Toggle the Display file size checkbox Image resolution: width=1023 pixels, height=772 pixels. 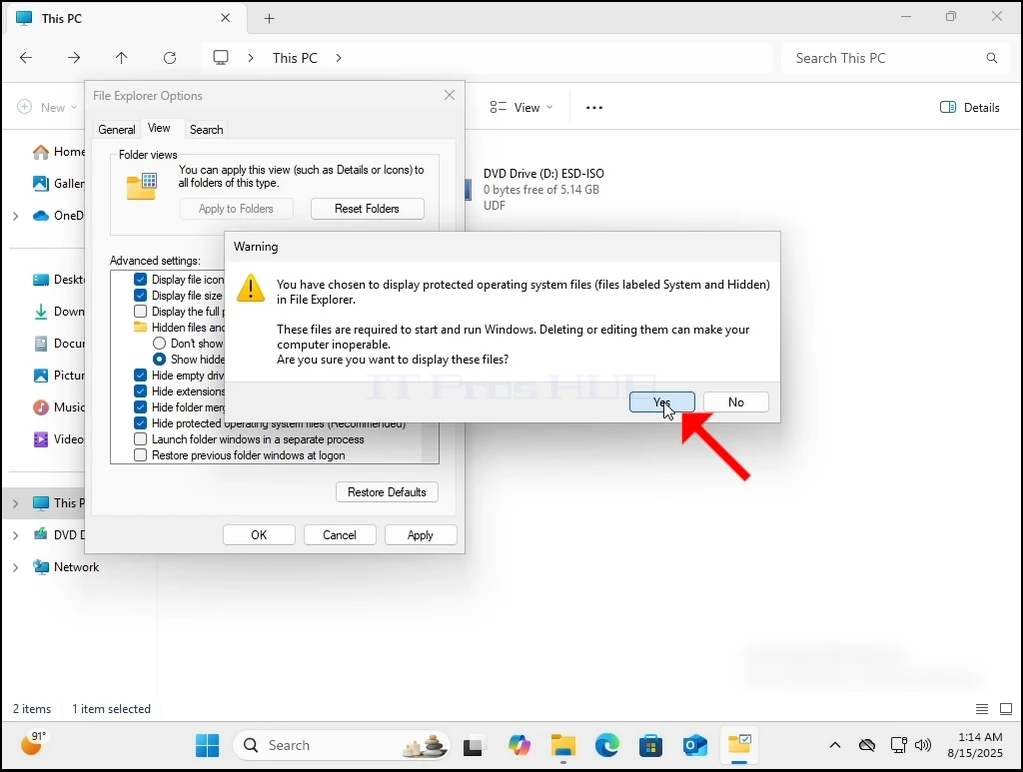click(x=140, y=296)
